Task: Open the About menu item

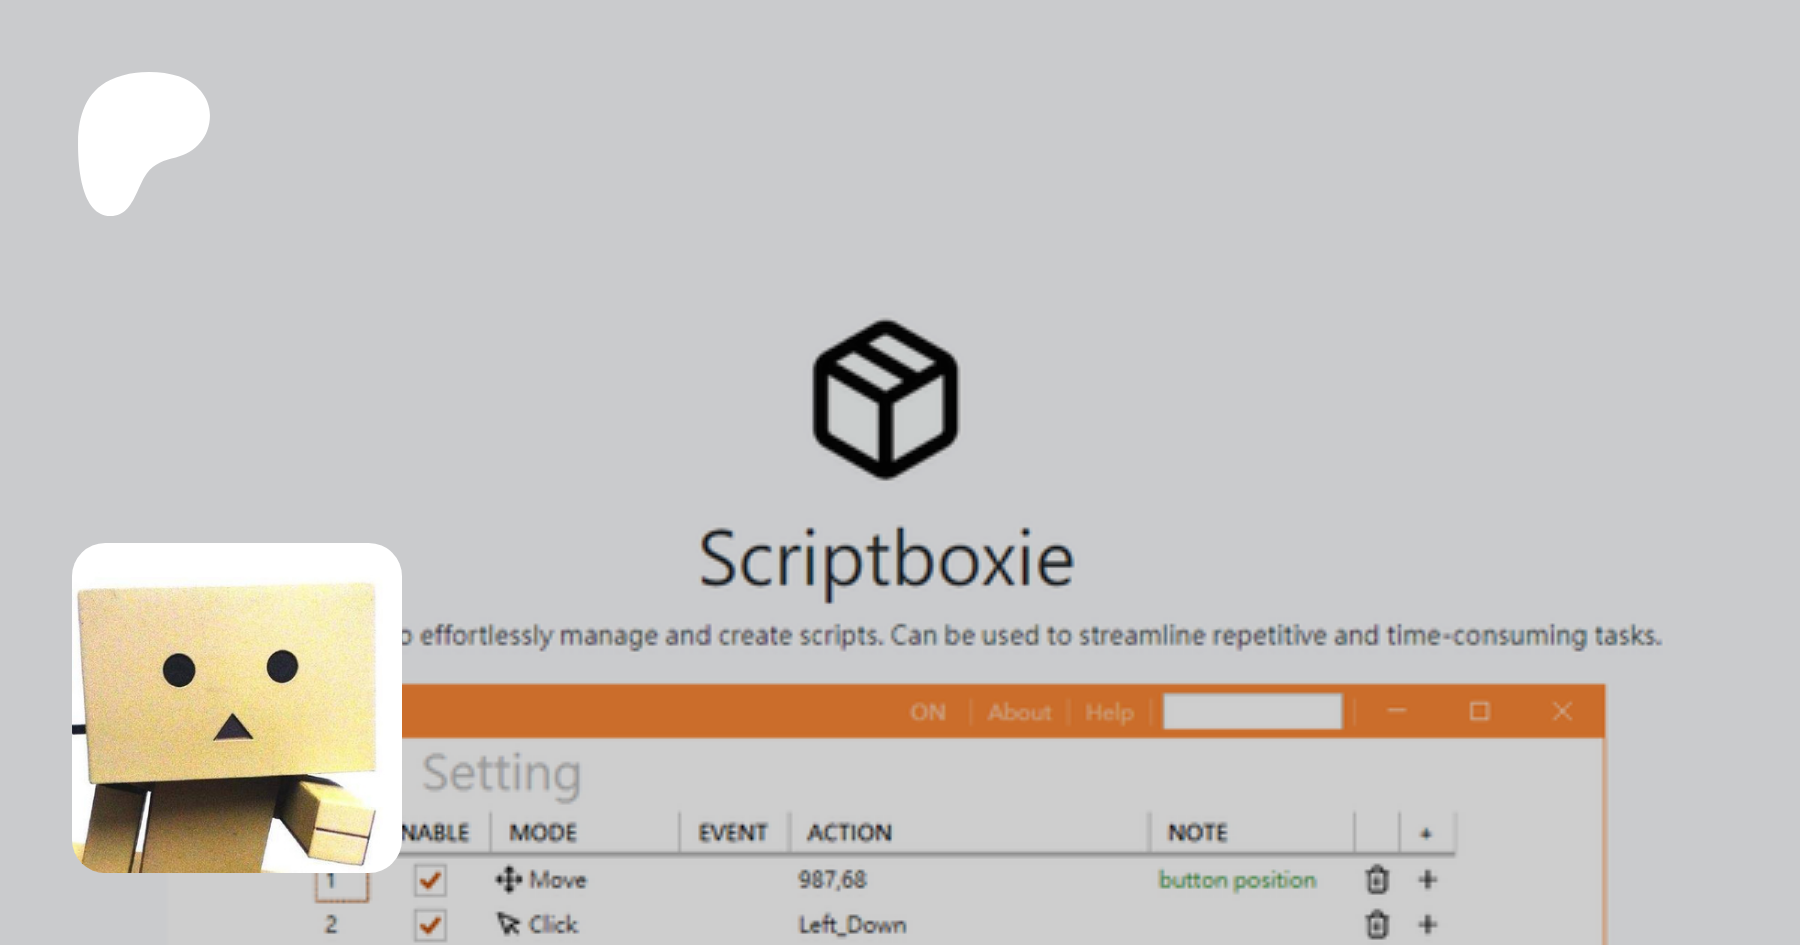Action: point(1019,712)
